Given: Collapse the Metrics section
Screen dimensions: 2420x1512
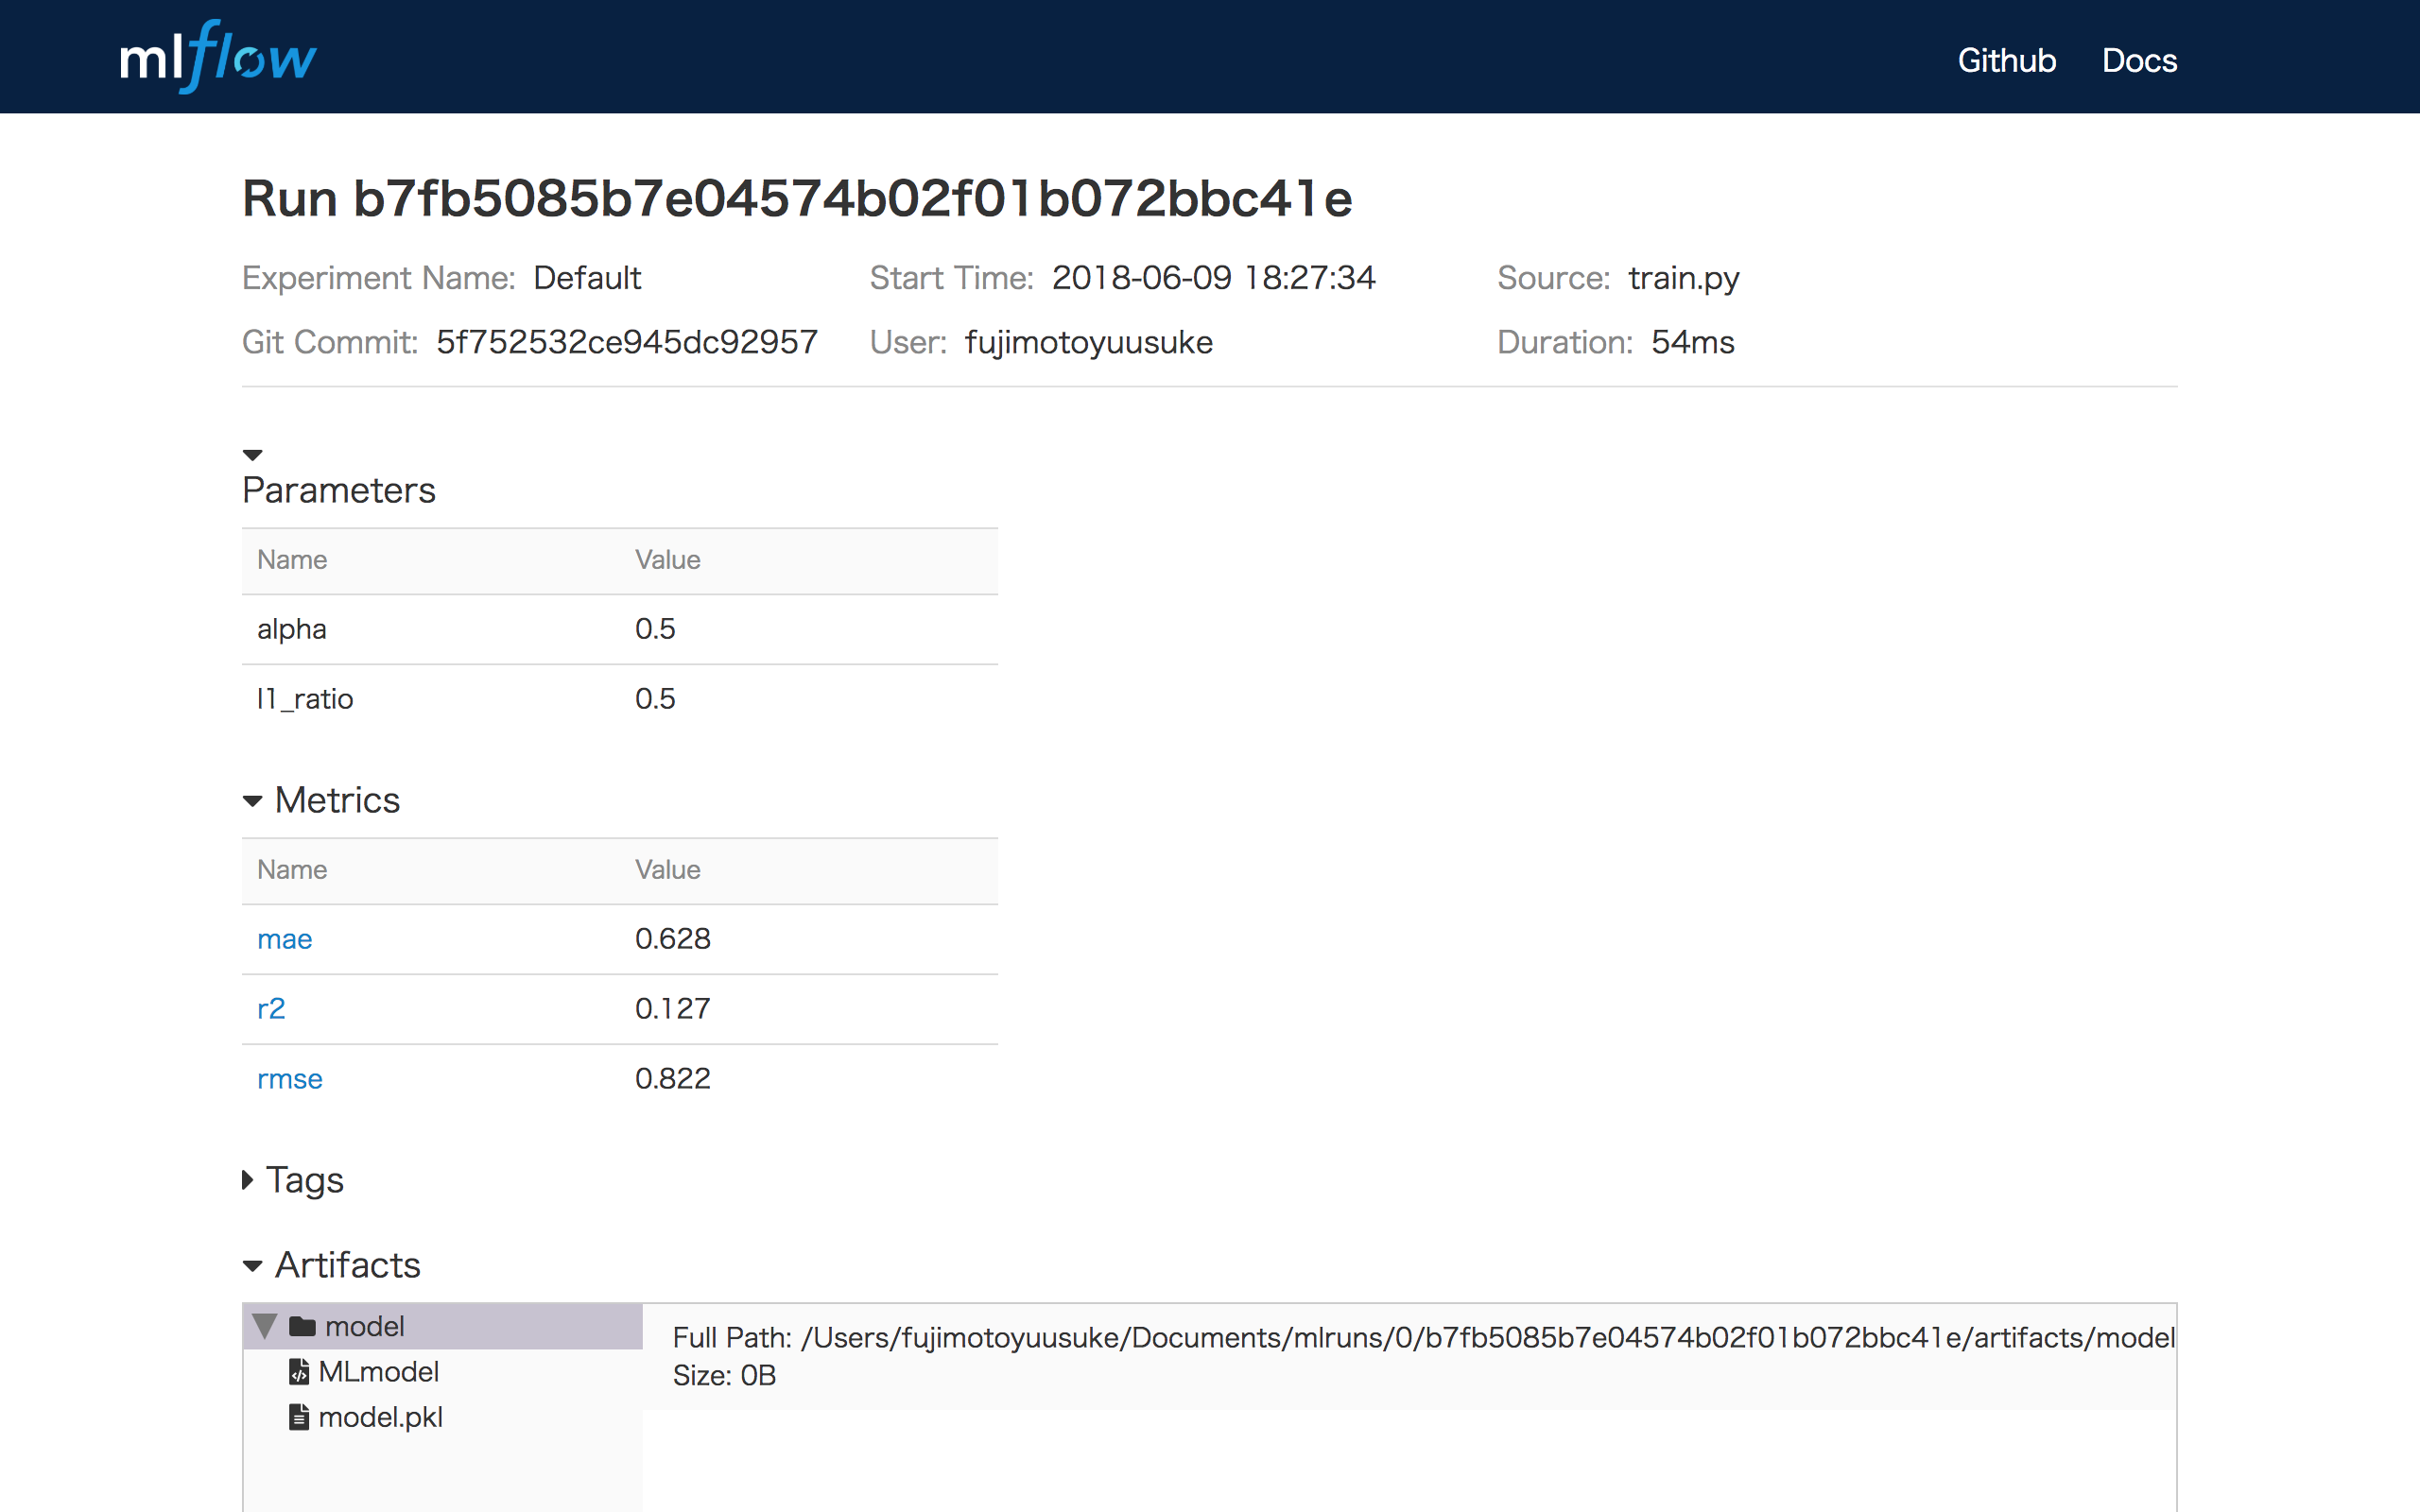Looking at the screenshot, I should [x=252, y=800].
